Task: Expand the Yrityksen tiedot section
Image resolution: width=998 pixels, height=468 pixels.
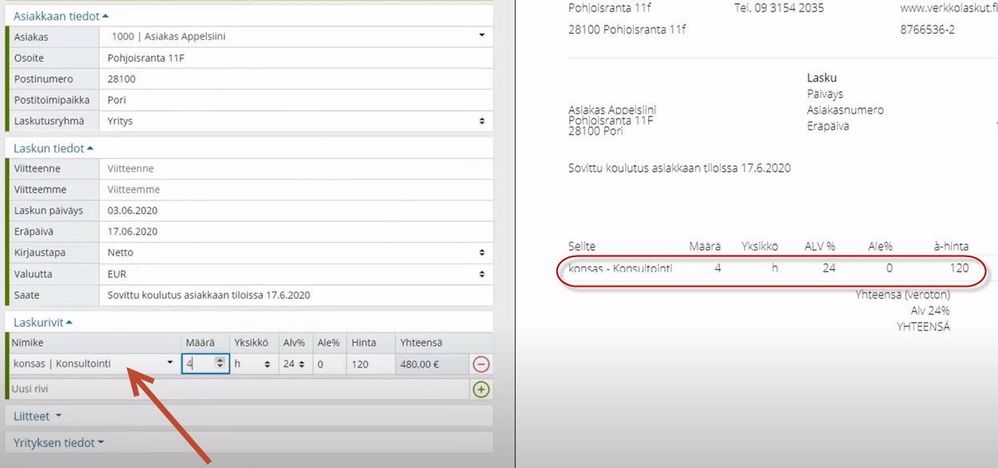Action: 59,443
